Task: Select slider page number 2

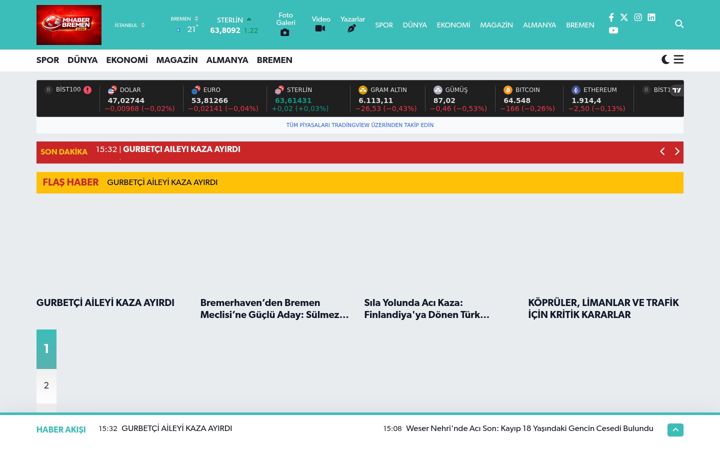Action: [46, 385]
